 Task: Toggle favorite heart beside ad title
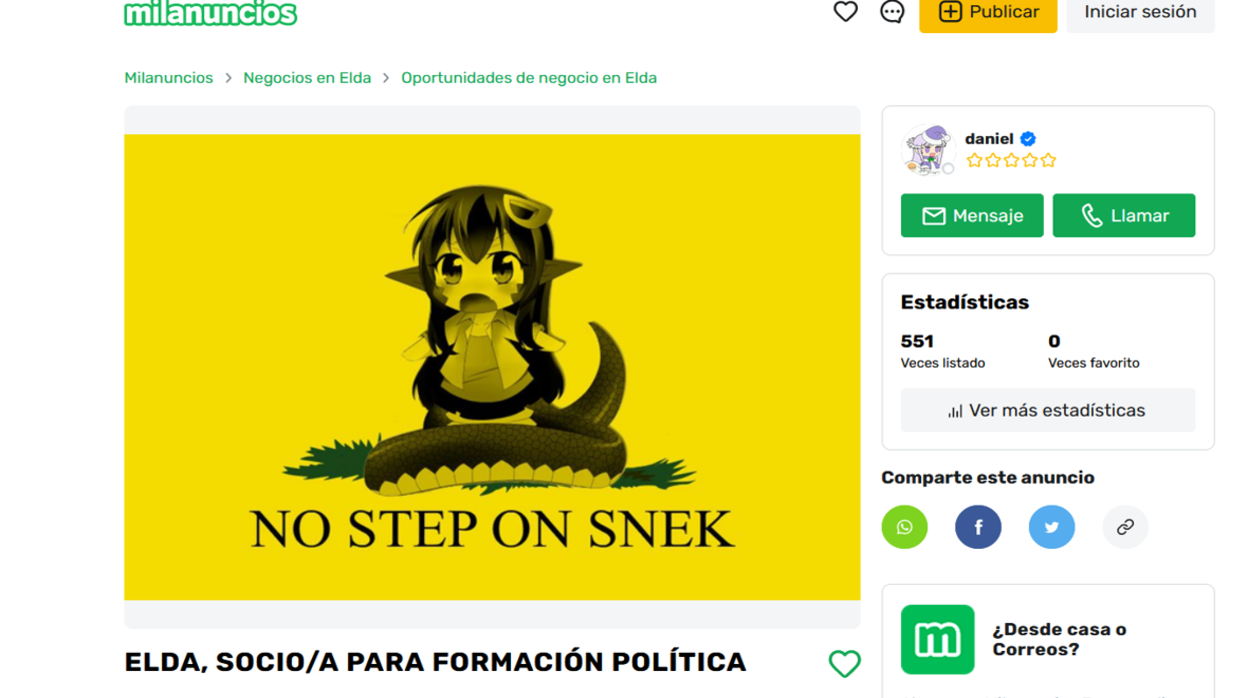[844, 664]
